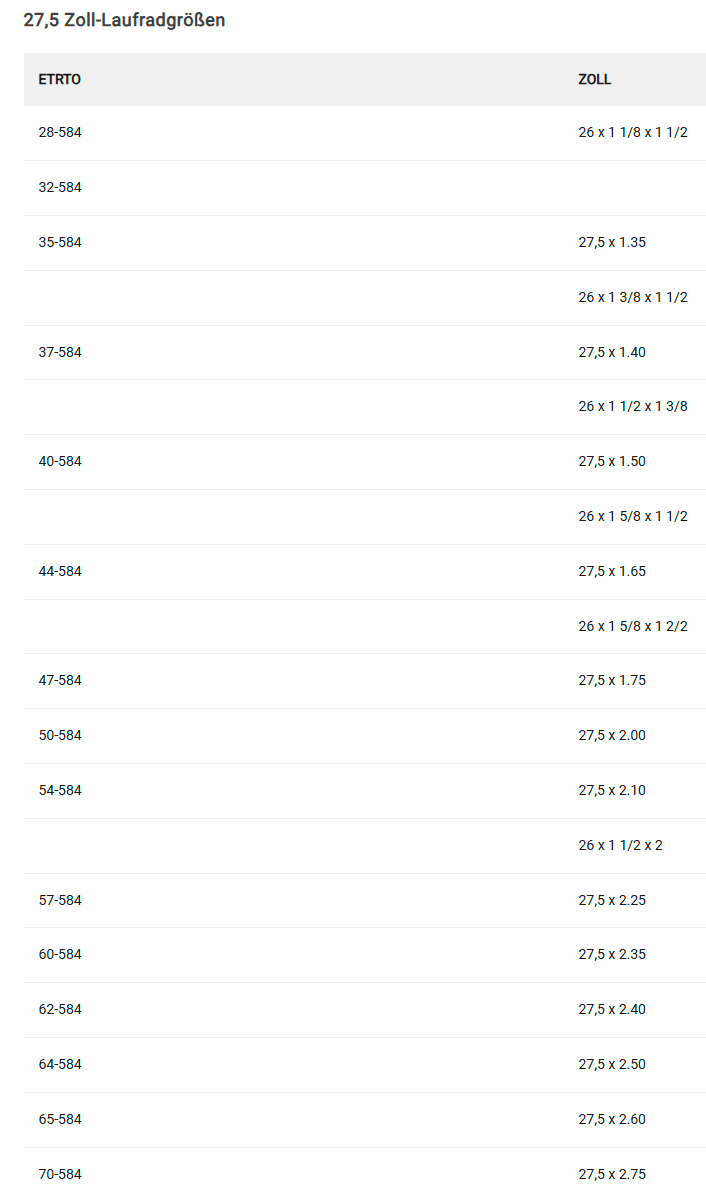This screenshot has width=706, height=1201.
Task: Click the 26 x 1 1/2 x 2 cell
Action: (x=620, y=845)
